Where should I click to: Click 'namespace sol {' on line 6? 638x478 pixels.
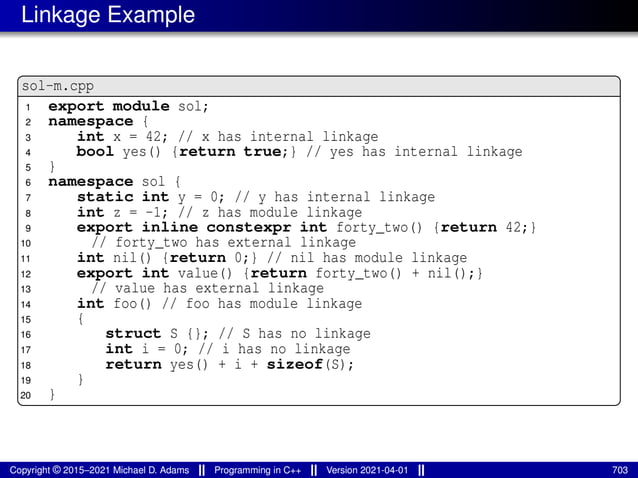point(114,181)
